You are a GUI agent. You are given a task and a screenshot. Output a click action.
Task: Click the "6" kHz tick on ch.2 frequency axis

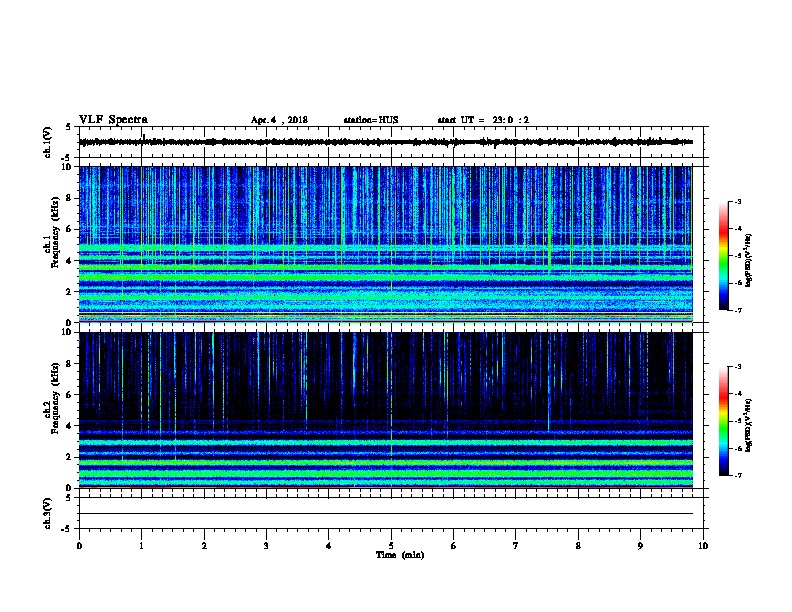(69, 395)
